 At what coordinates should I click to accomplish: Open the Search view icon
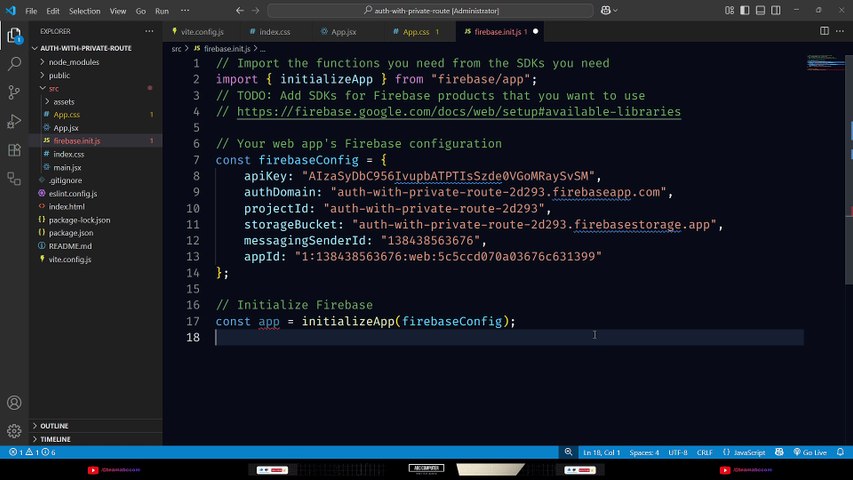tap(14, 64)
